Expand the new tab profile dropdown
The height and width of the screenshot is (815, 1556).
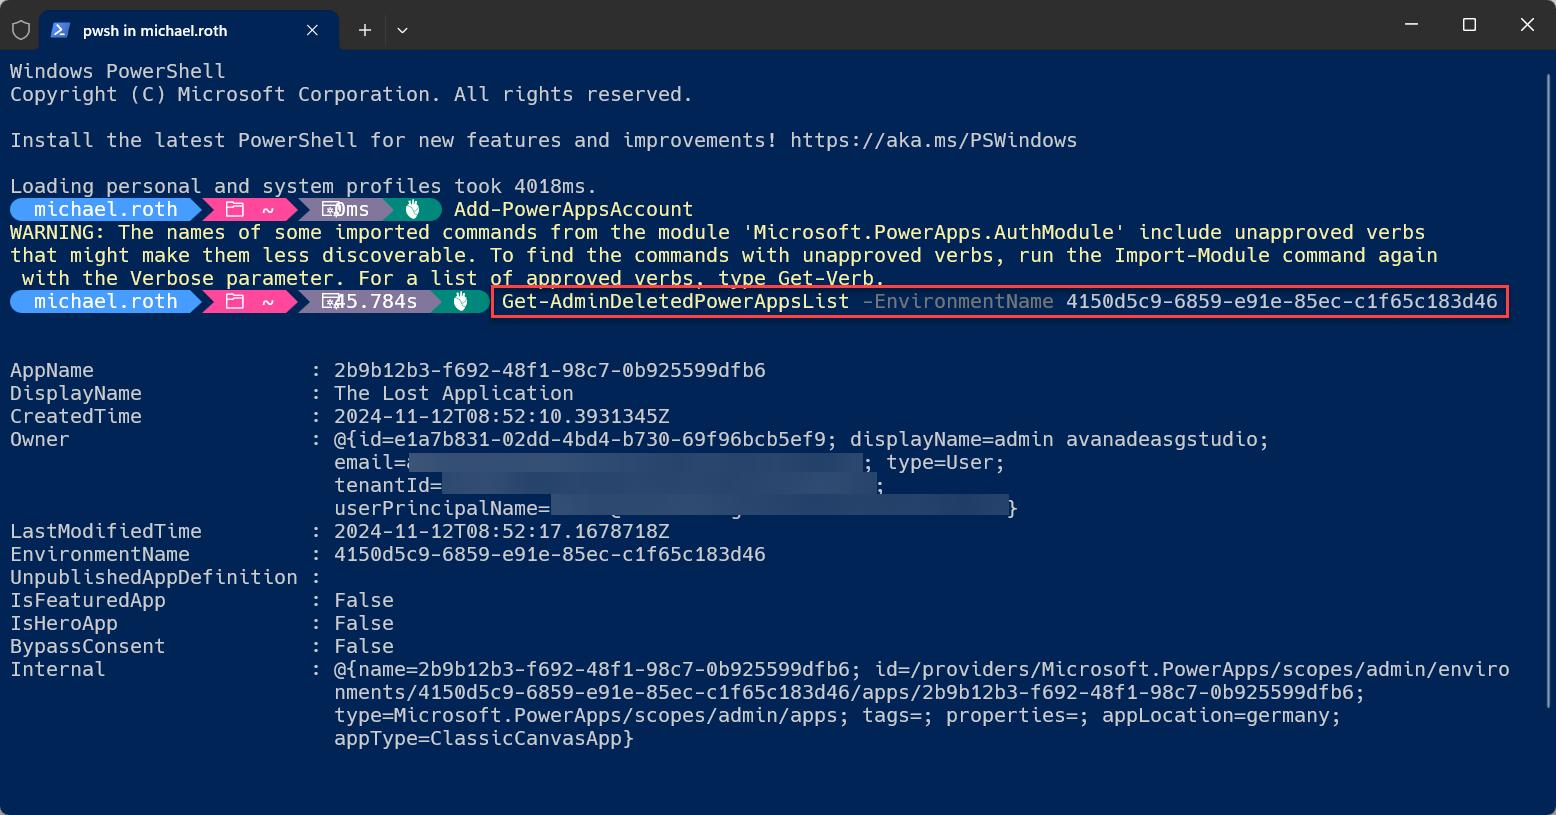click(402, 30)
